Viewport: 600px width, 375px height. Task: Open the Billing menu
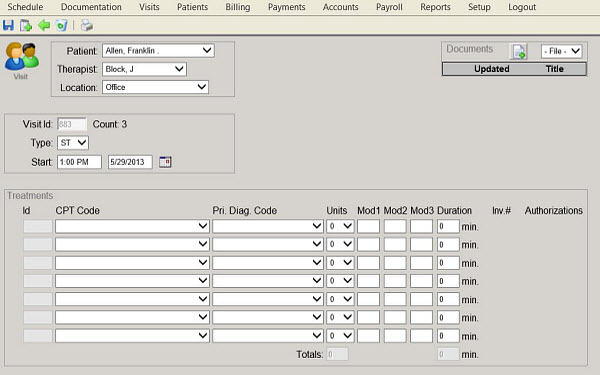(238, 7)
